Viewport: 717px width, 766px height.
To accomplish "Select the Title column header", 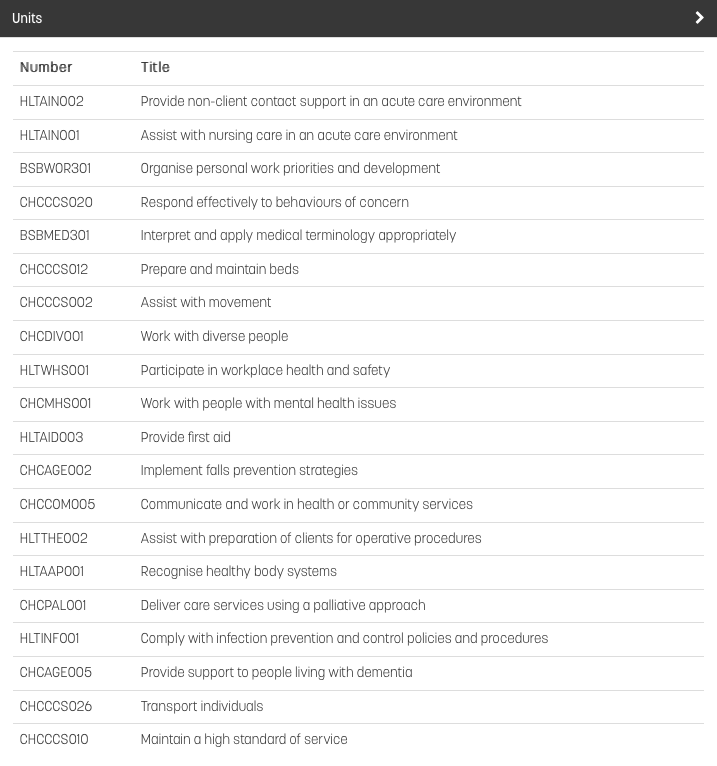I will 155,67.
